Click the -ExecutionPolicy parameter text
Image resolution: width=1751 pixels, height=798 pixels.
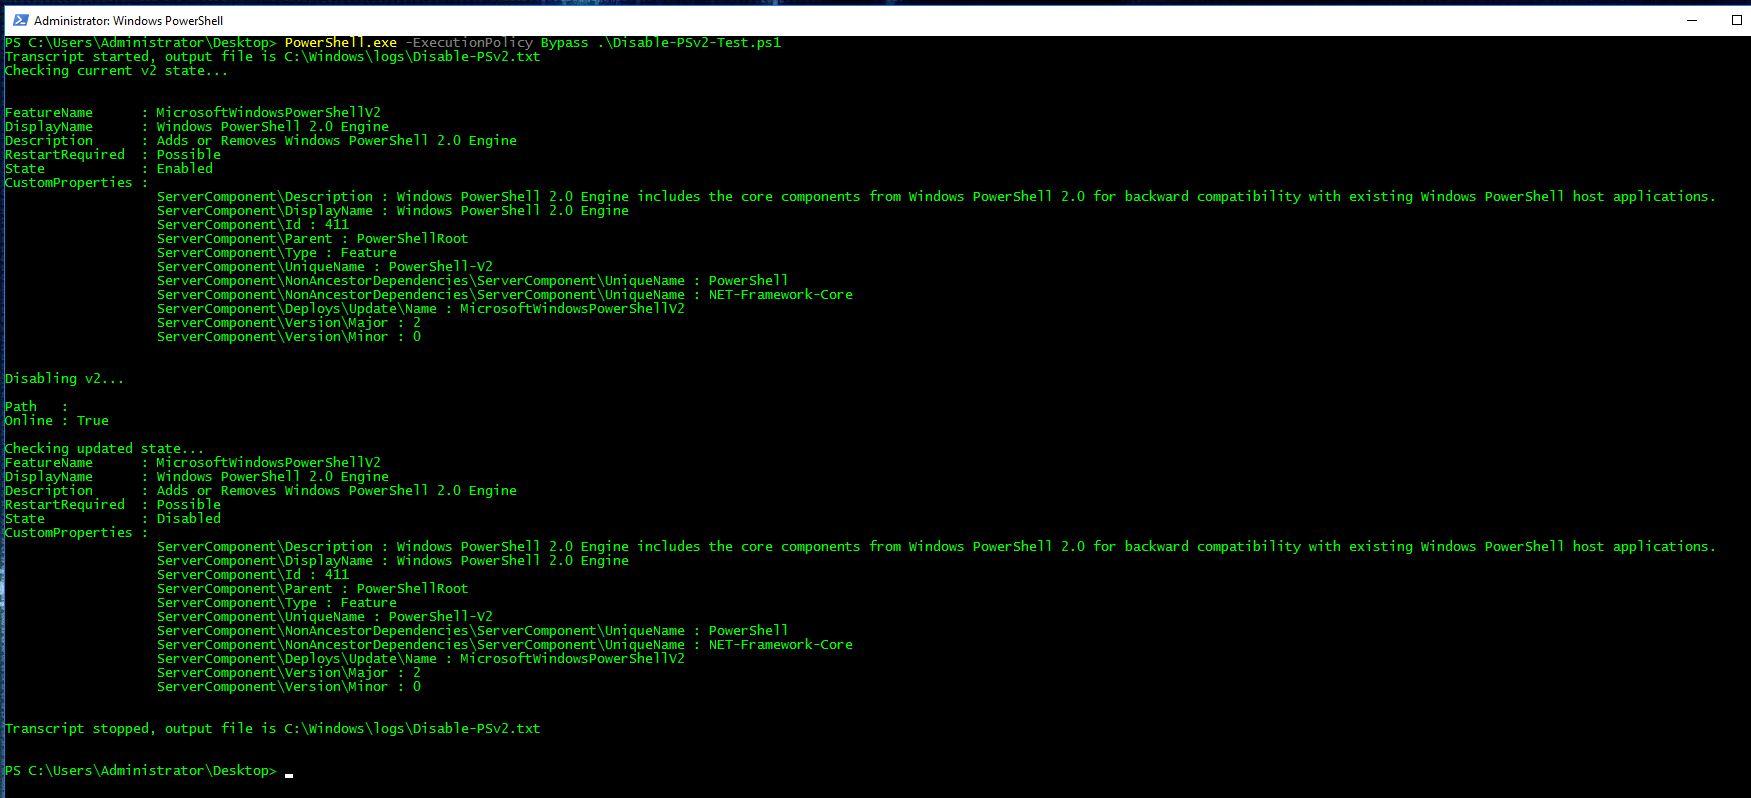[468, 43]
